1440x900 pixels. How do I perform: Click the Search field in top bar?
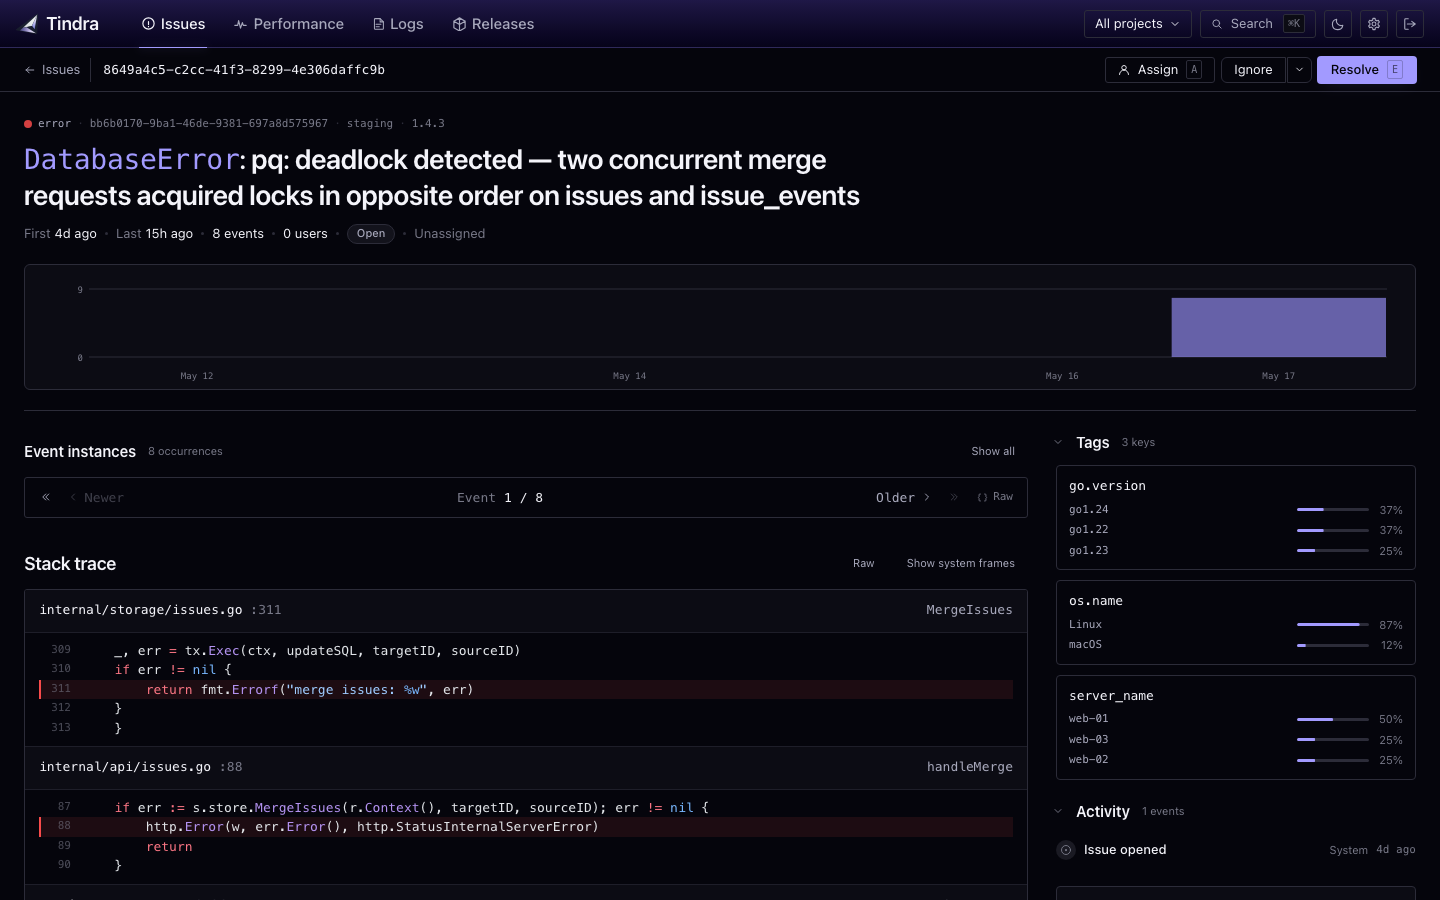click(x=1258, y=24)
